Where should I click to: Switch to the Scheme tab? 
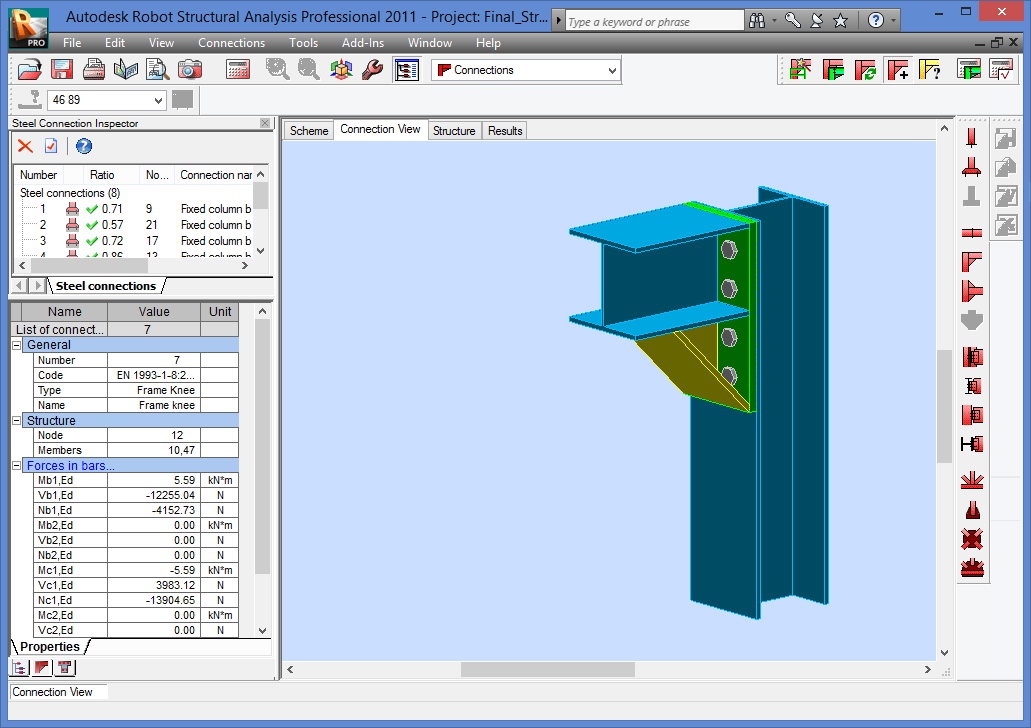(x=309, y=131)
